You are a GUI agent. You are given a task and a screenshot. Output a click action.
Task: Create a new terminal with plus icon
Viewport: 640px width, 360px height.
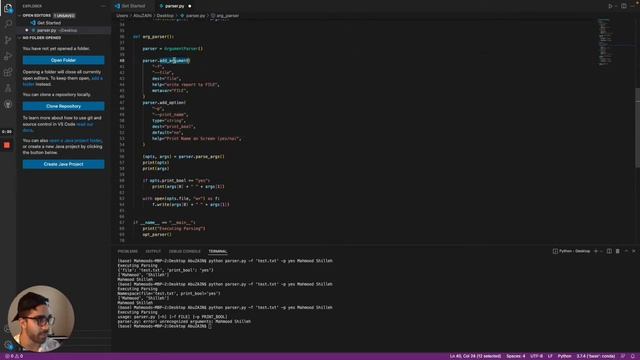point(596,251)
